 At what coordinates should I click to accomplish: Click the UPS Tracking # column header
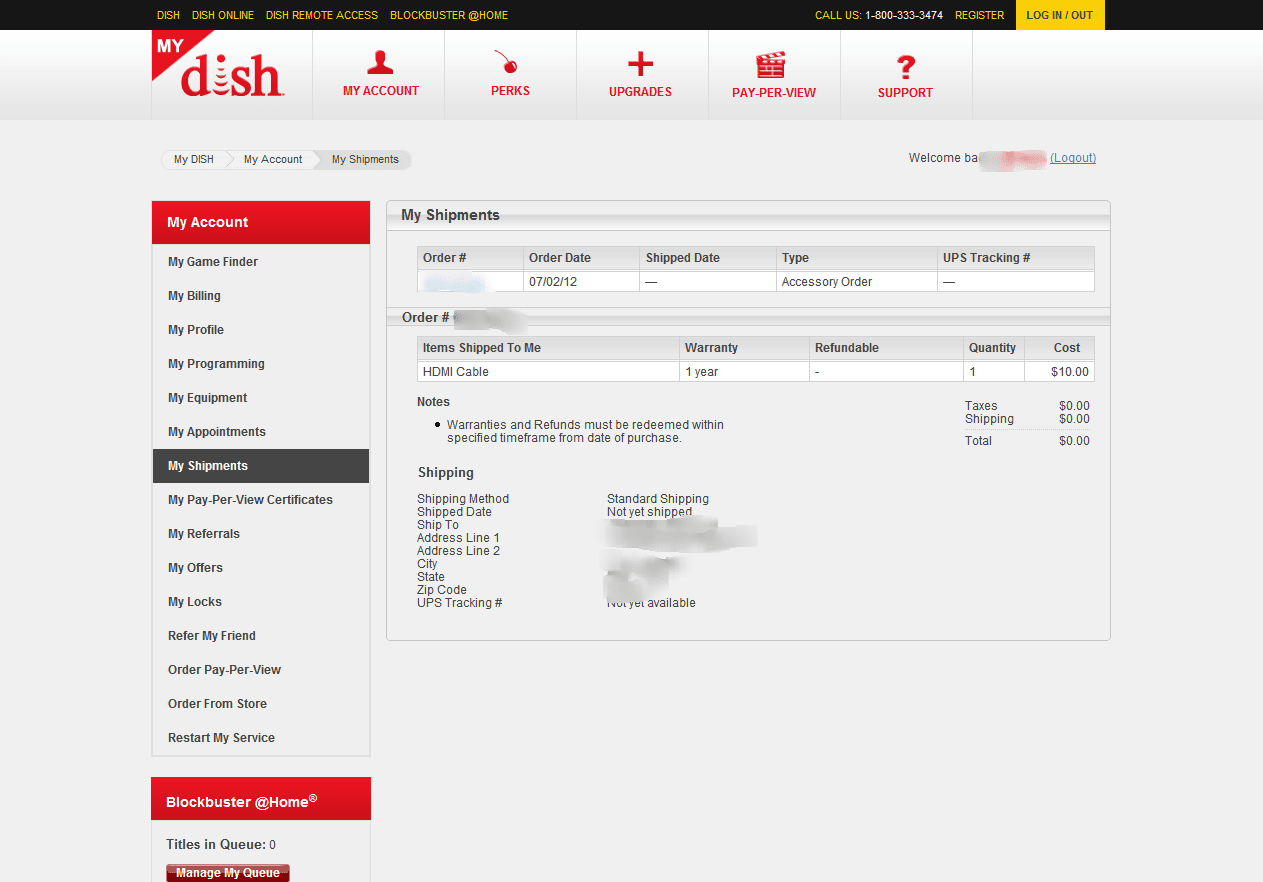pyautogui.click(x=1016, y=258)
